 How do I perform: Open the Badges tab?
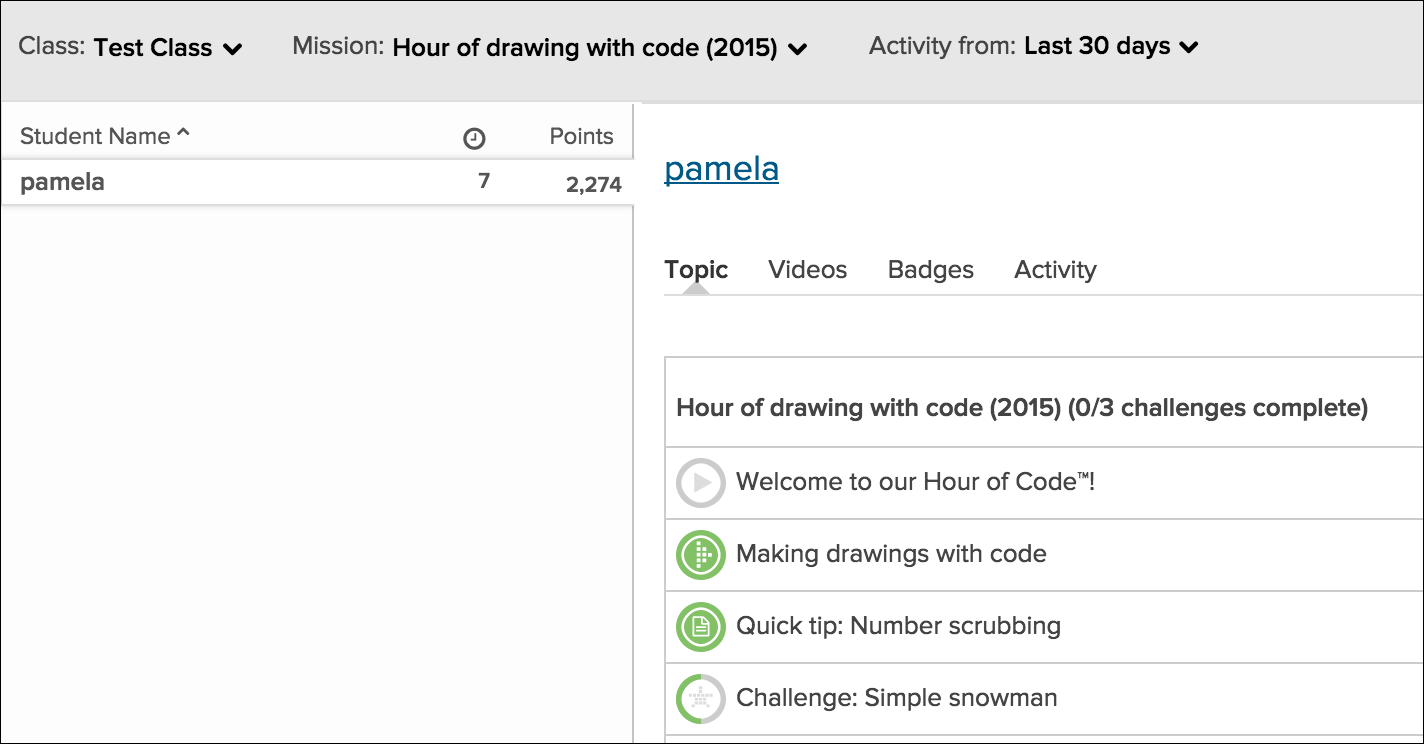click(929, 269)
